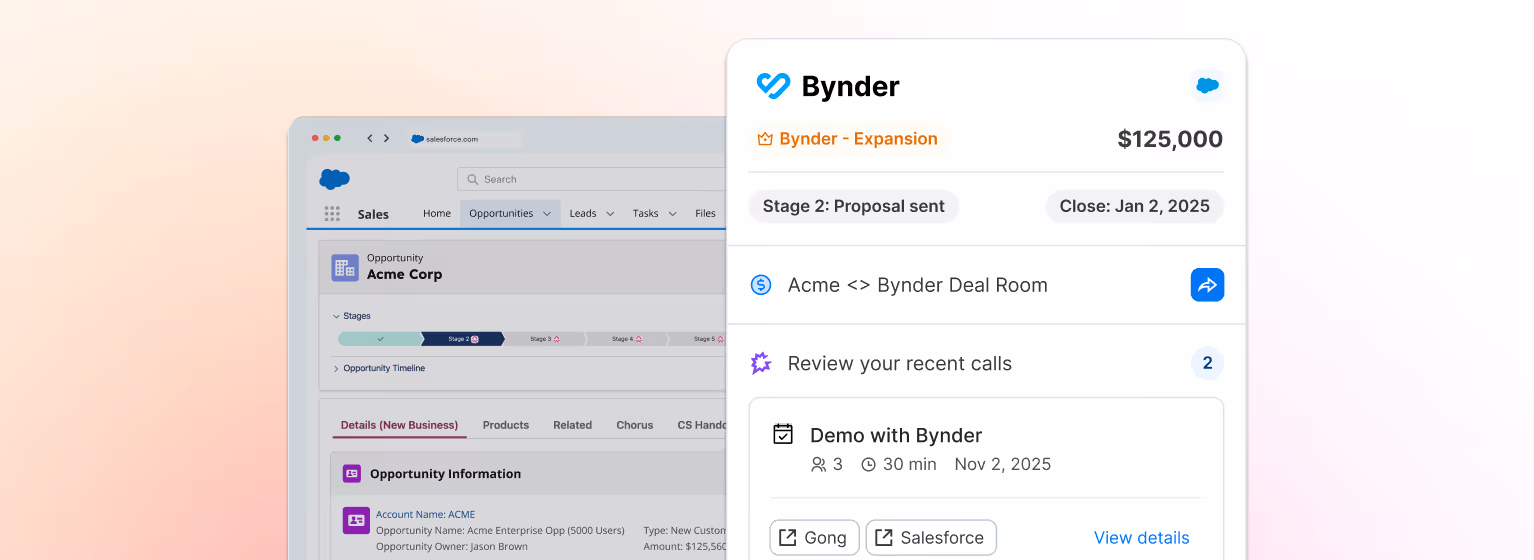Select Stage 3 in the stage path
Image resolution: width=1534 pixels, height=560 pixels.
pos(544,339)
